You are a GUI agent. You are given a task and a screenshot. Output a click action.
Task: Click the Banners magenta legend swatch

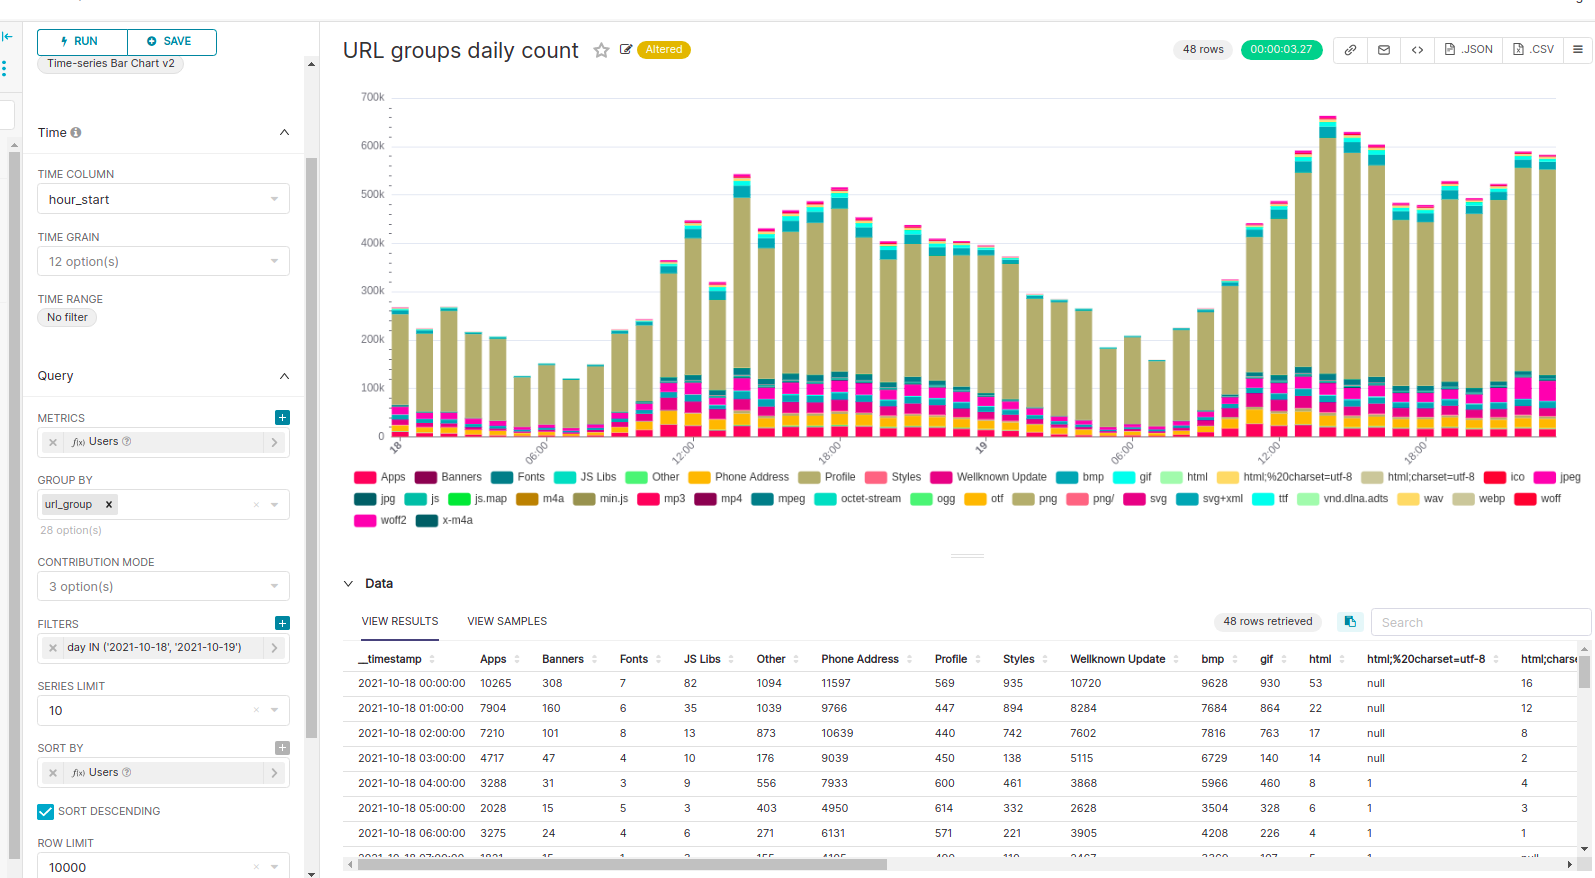[425, 477]
